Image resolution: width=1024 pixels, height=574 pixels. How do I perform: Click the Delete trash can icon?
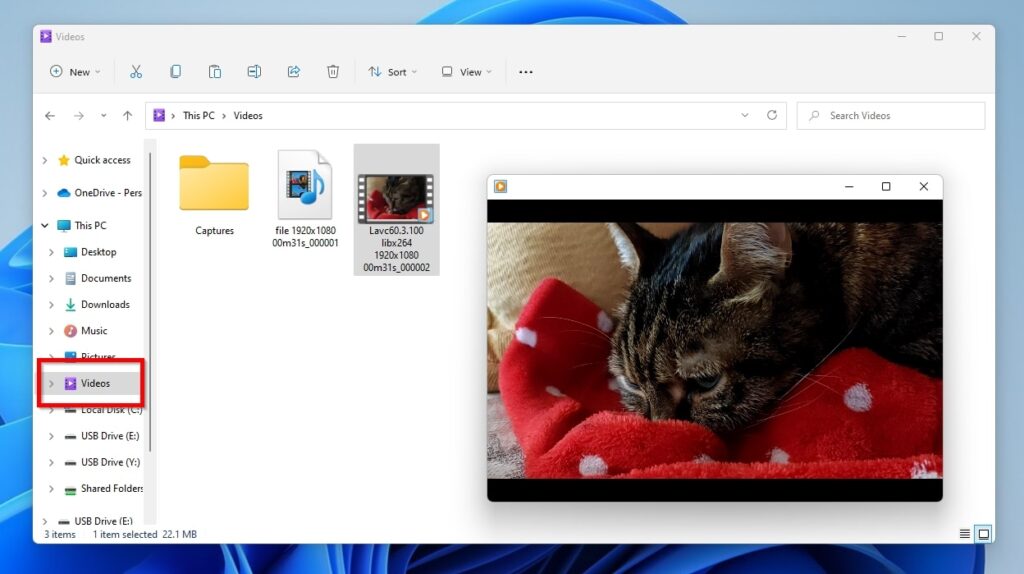coord(333,72)
